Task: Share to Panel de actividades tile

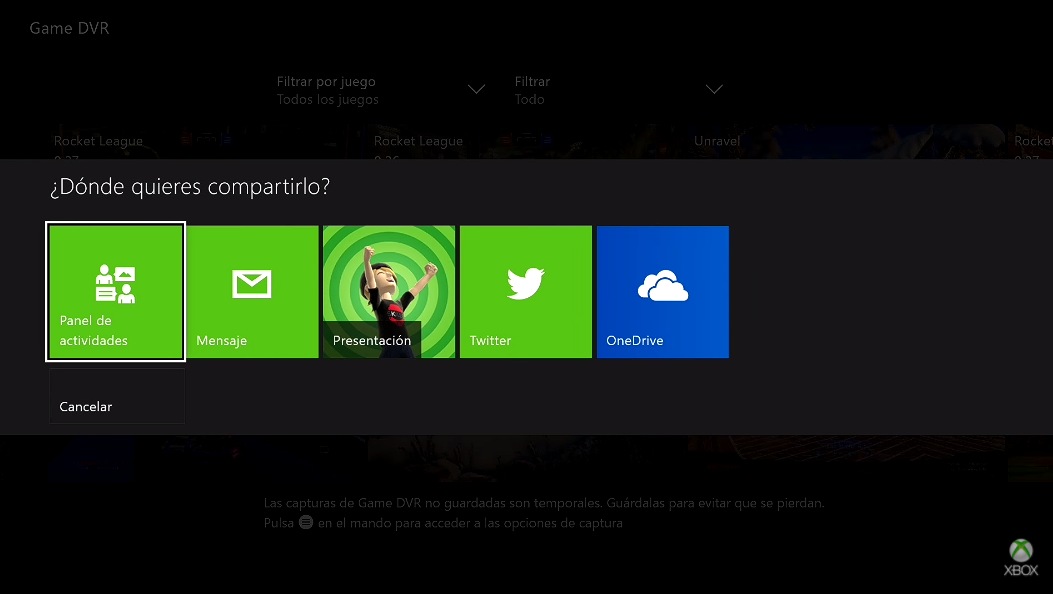Action: tap(116, 291)
